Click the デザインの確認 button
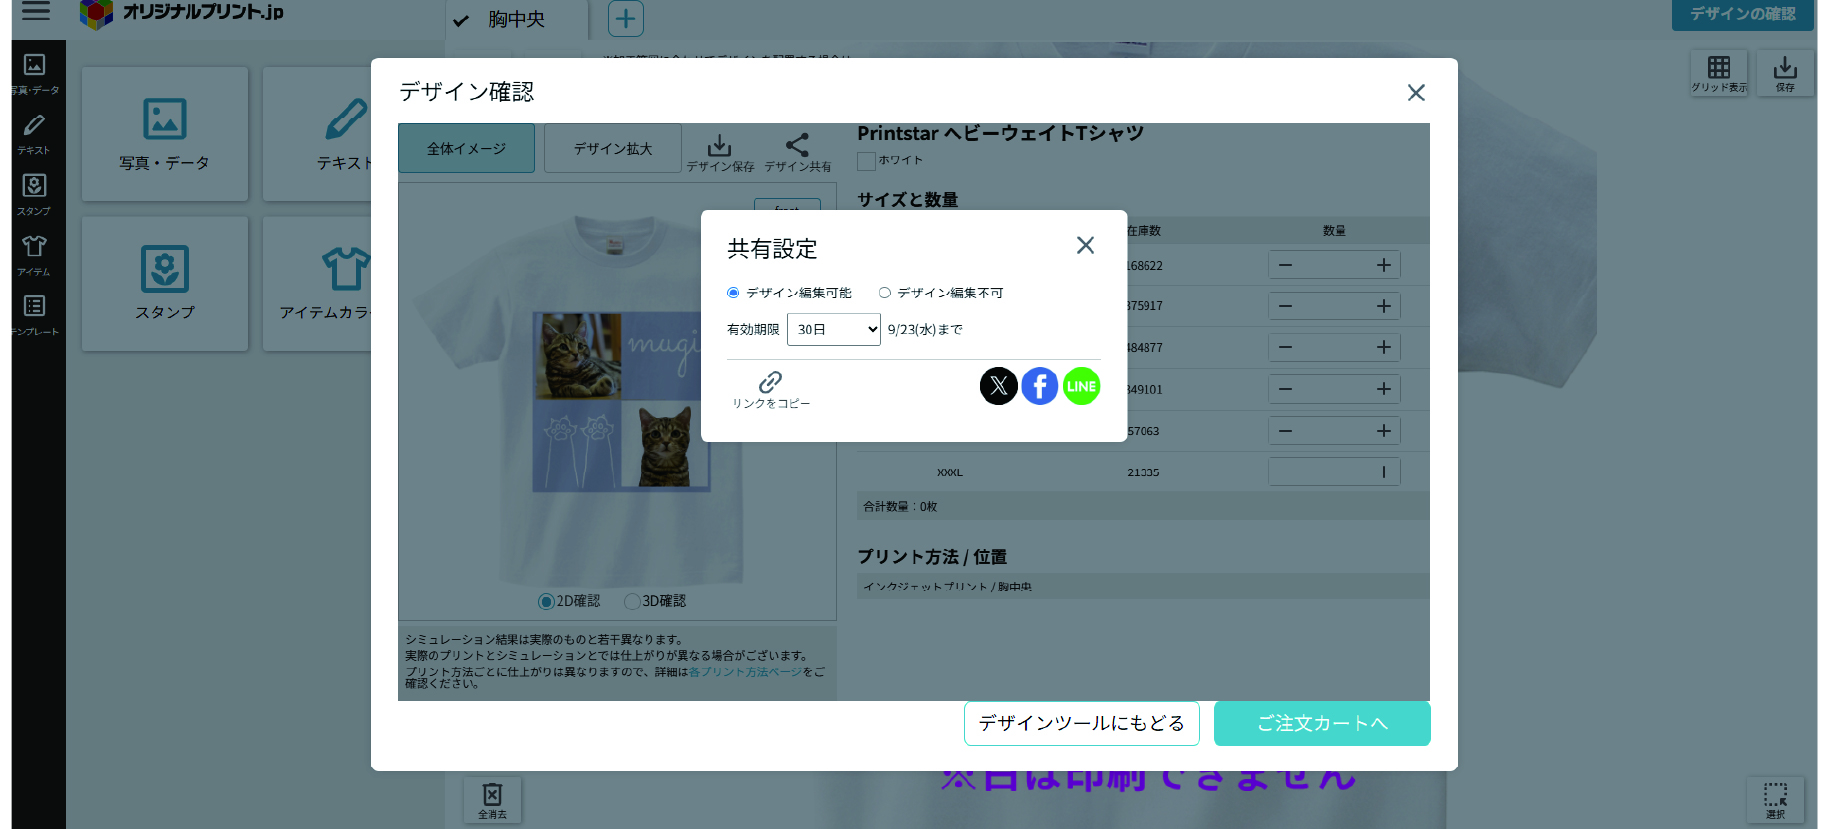 point(1742,14)
